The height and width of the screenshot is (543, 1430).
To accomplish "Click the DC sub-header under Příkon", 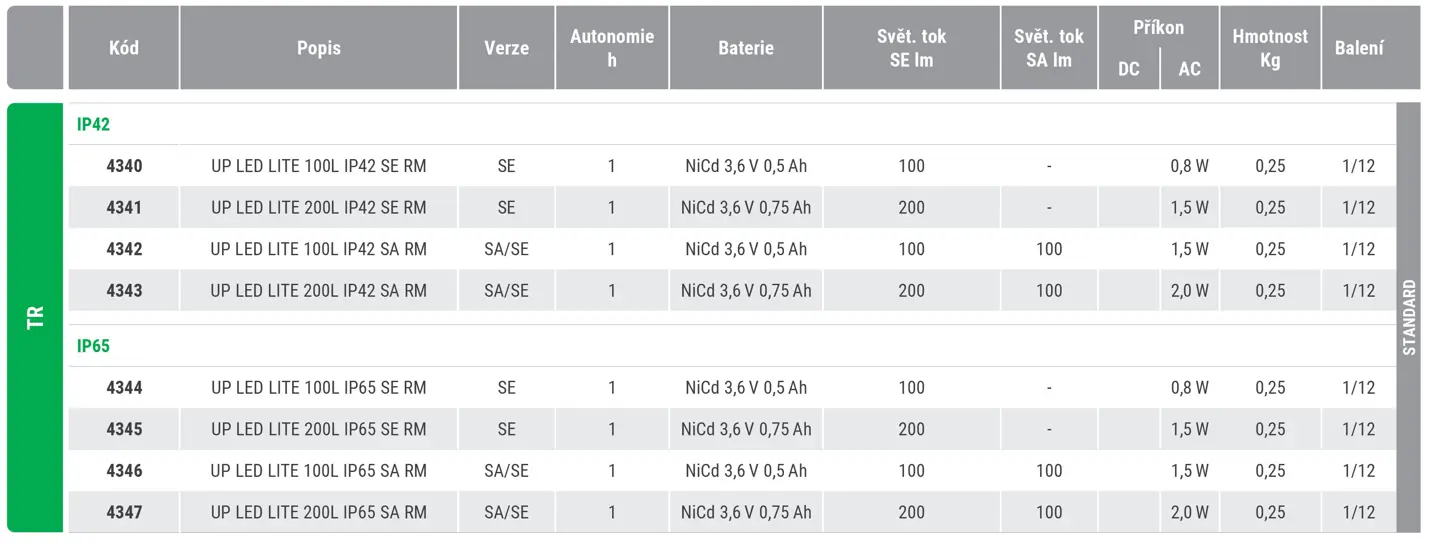I will coord(1129,70).
